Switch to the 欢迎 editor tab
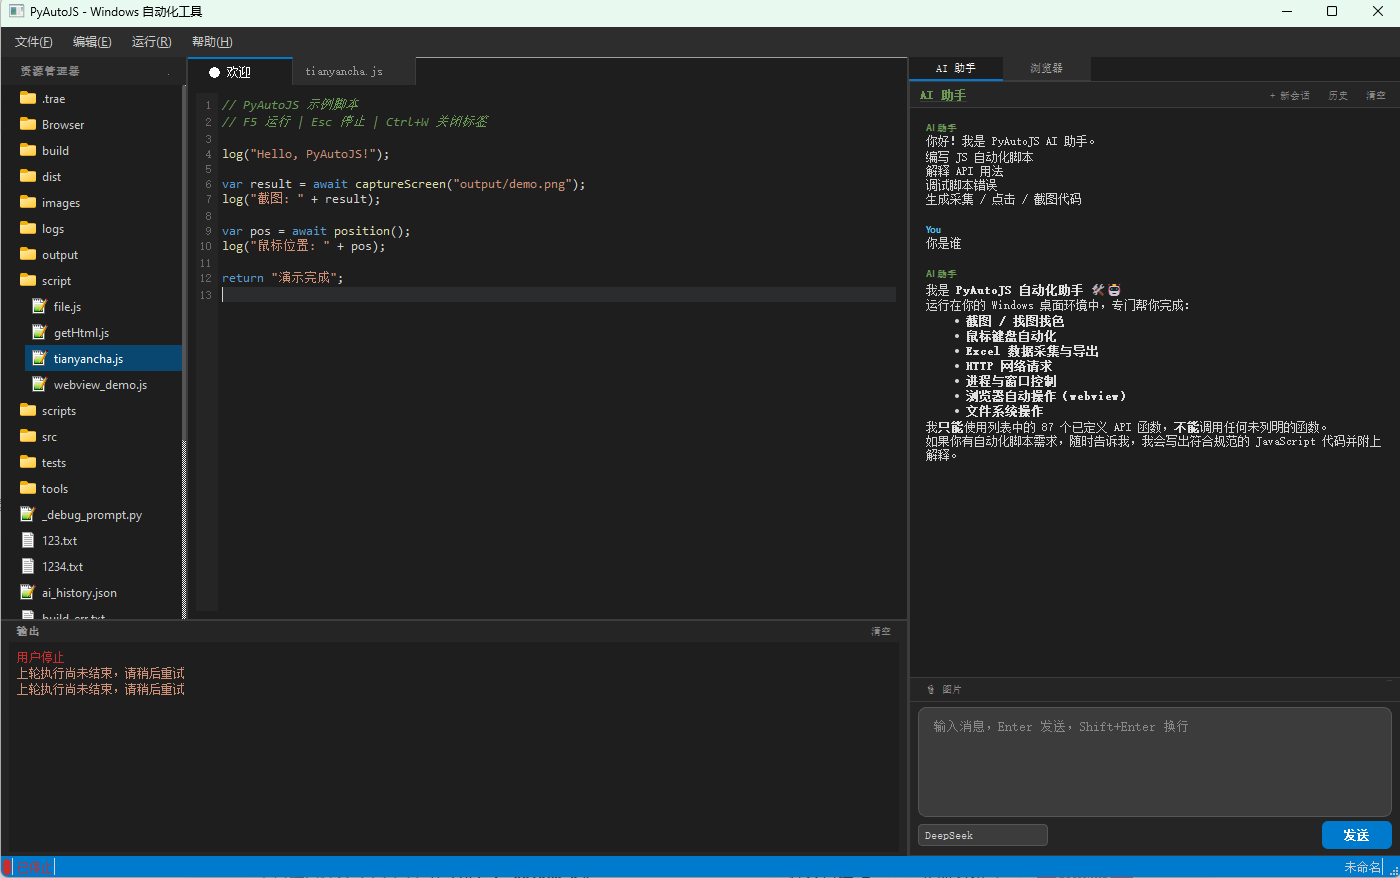The width and height of the screenshot is (1400, 878). point(239,72)
